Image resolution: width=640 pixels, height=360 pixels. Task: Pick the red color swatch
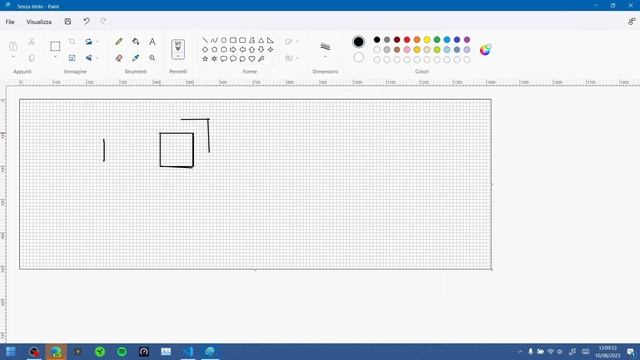pyautogui.click(x=407, y=40)
